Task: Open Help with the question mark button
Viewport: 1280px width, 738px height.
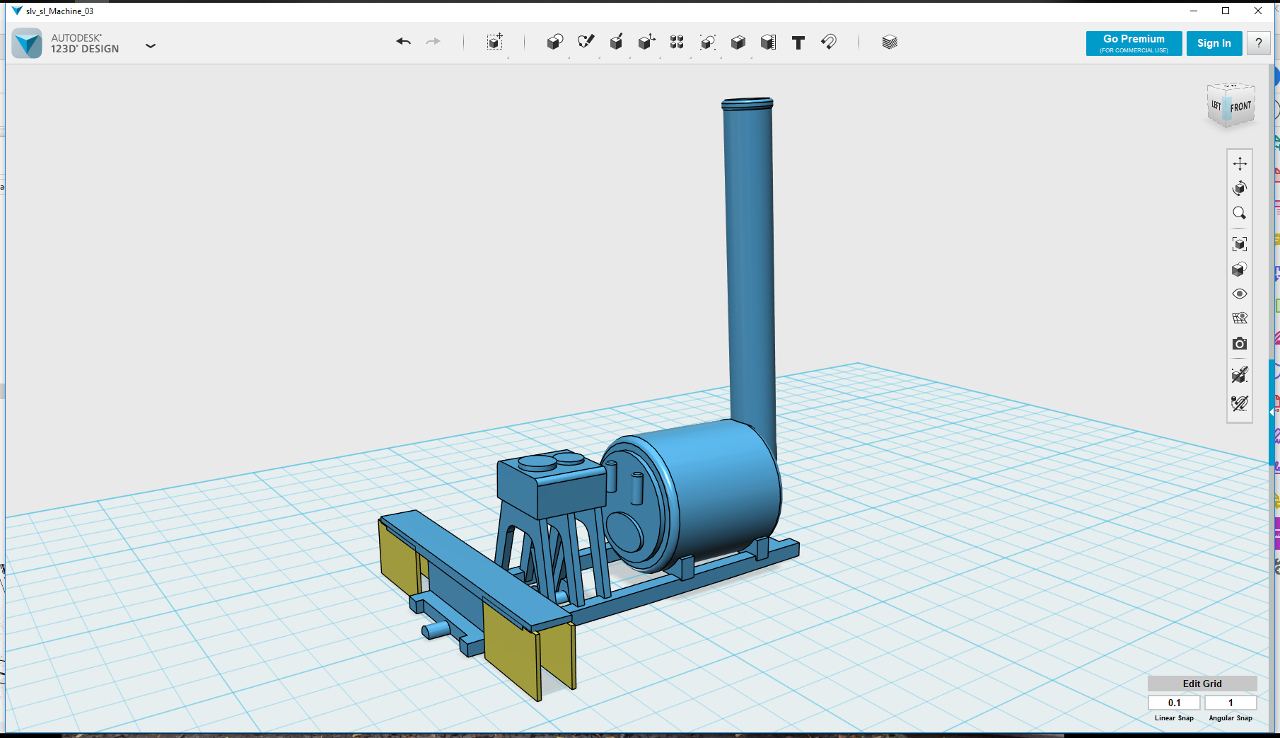Action: [x=1258, y=43]
